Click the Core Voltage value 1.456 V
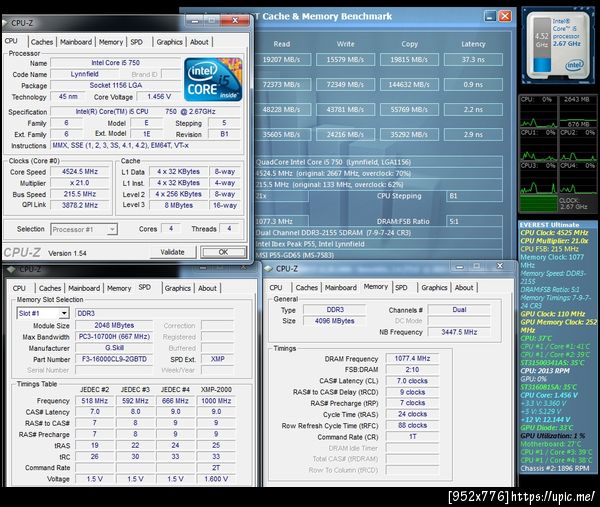Image resolution: width=600 pixels, height=507 pixels. tap(159, 96)
